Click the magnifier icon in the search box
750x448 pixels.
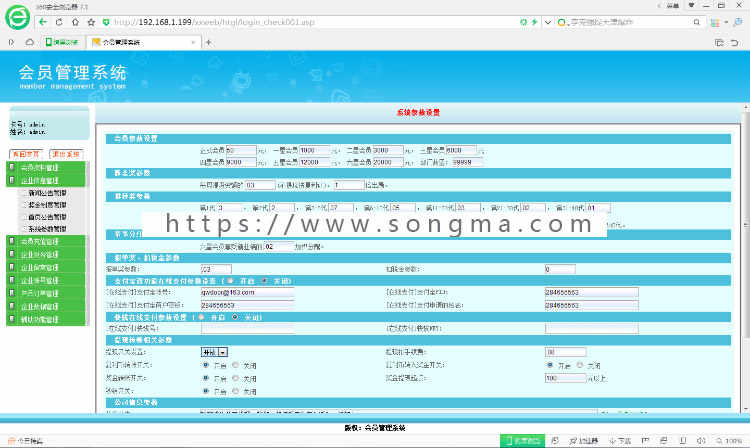[x=696, y=22]
